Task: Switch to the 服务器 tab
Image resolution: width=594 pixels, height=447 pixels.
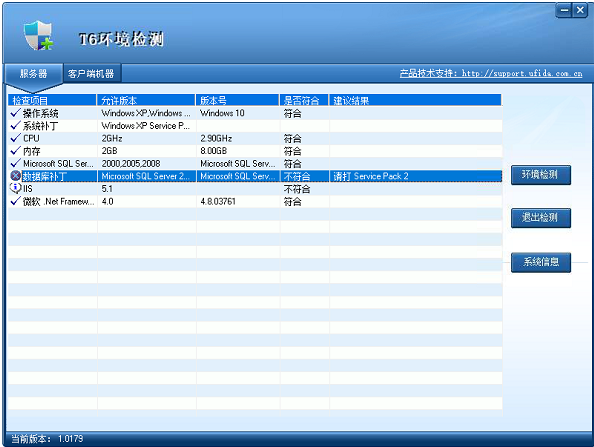Action: pyautogui.click(x=33, y=73)
